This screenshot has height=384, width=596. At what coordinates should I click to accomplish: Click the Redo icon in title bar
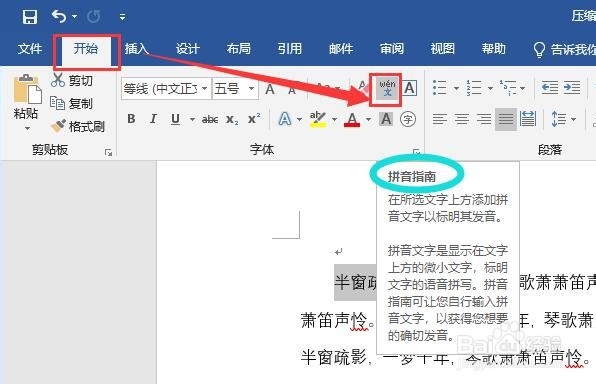[x=94, y=17]
